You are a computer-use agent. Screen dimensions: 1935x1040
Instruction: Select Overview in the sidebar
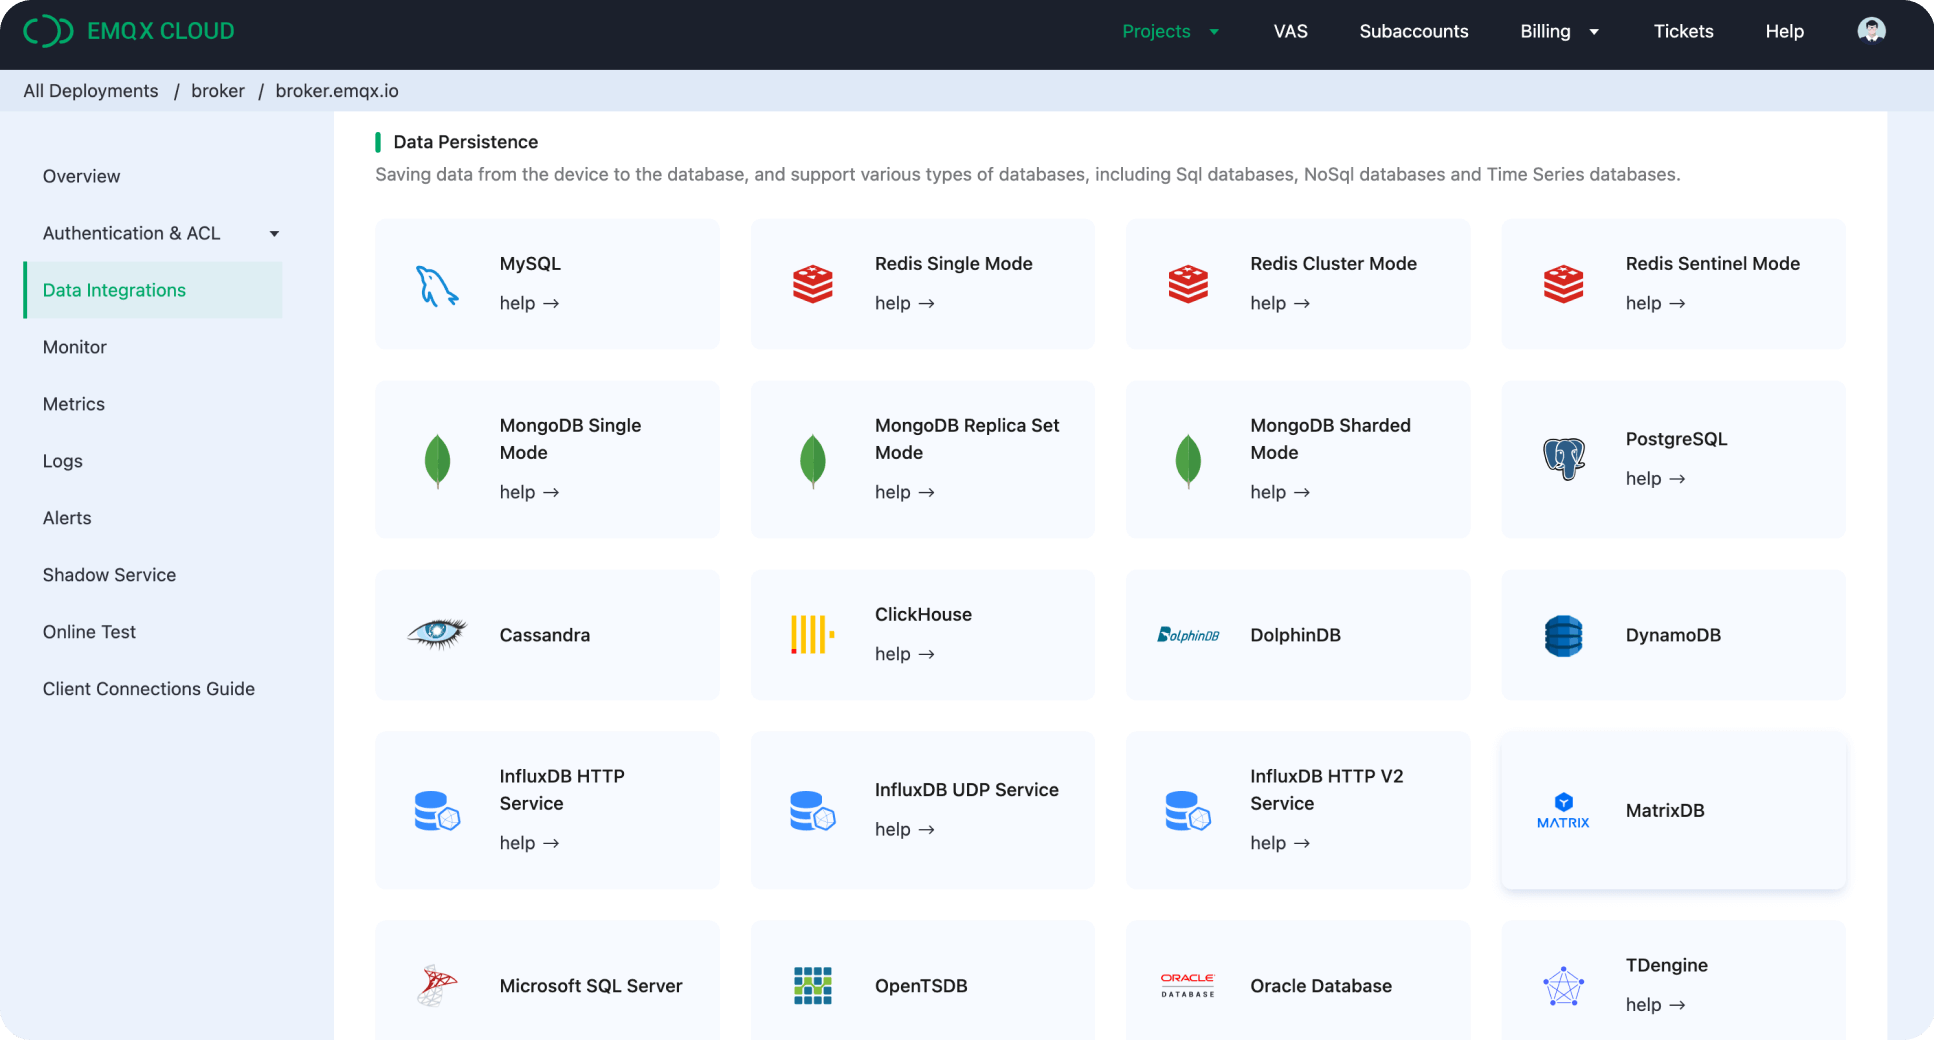pos(81,176)
